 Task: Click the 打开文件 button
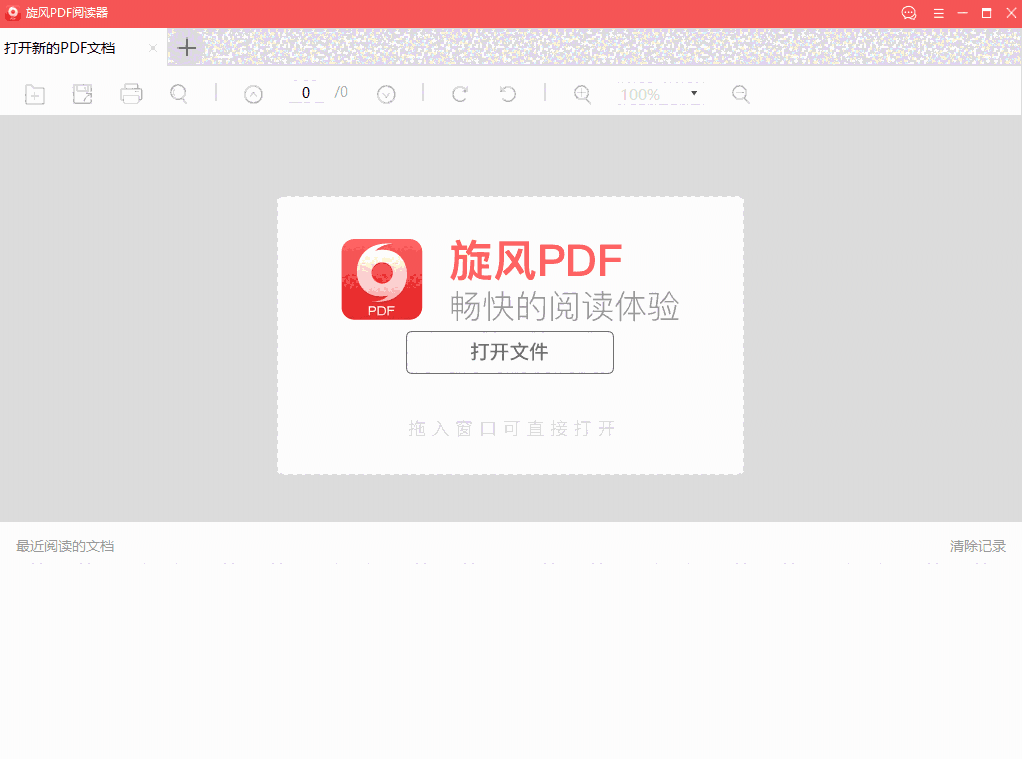pyautogui.click(x=510, y=352)
